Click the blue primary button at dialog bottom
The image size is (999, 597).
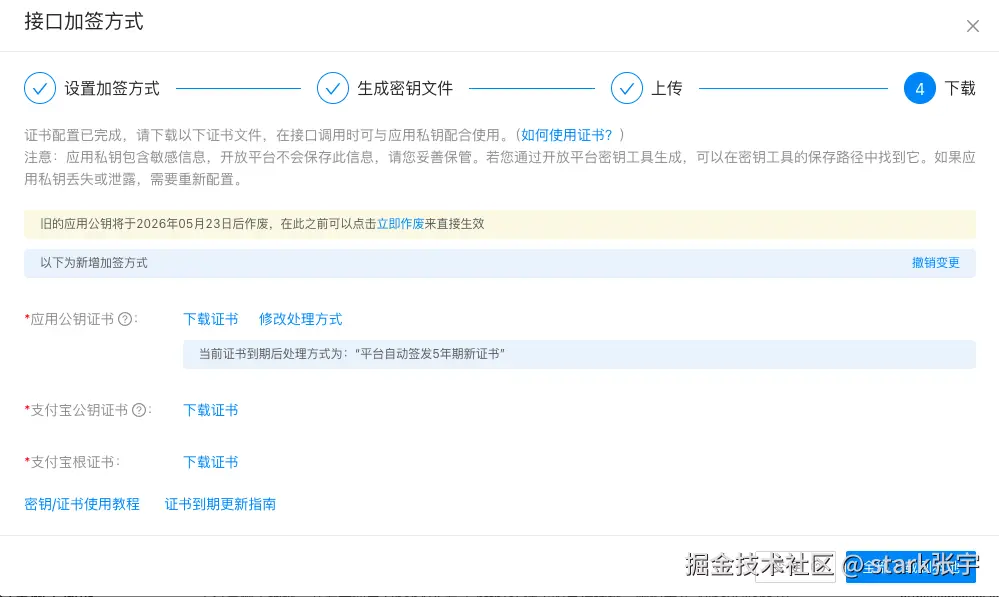(910, 566)
